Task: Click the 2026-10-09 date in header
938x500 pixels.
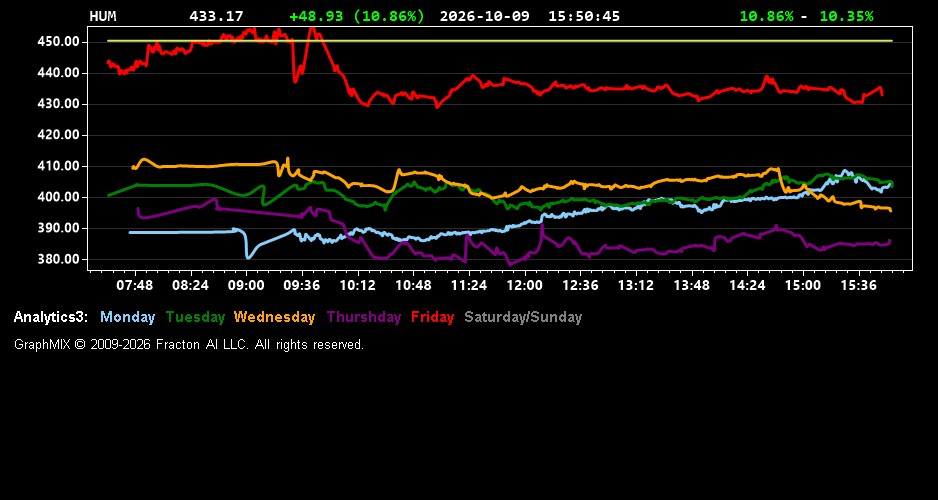Action: pos(485,16)
